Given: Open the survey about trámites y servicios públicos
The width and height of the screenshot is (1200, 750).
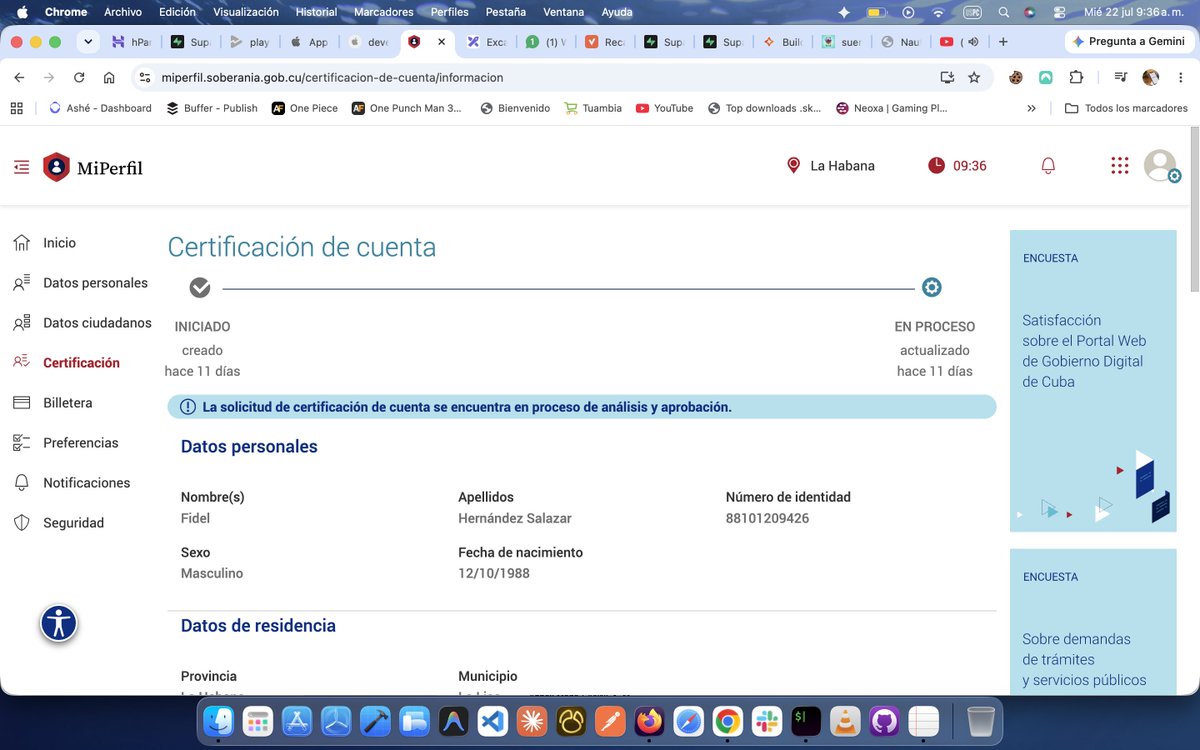Looking at the screenshot, I should point(1093,622).
